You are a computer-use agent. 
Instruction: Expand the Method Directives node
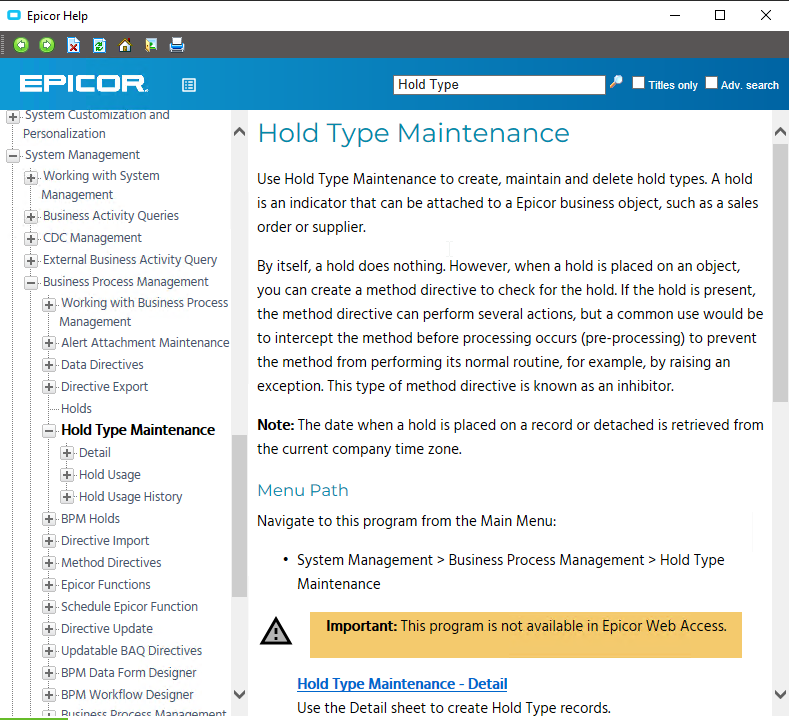pyautogui.click(x=49, y=563)
